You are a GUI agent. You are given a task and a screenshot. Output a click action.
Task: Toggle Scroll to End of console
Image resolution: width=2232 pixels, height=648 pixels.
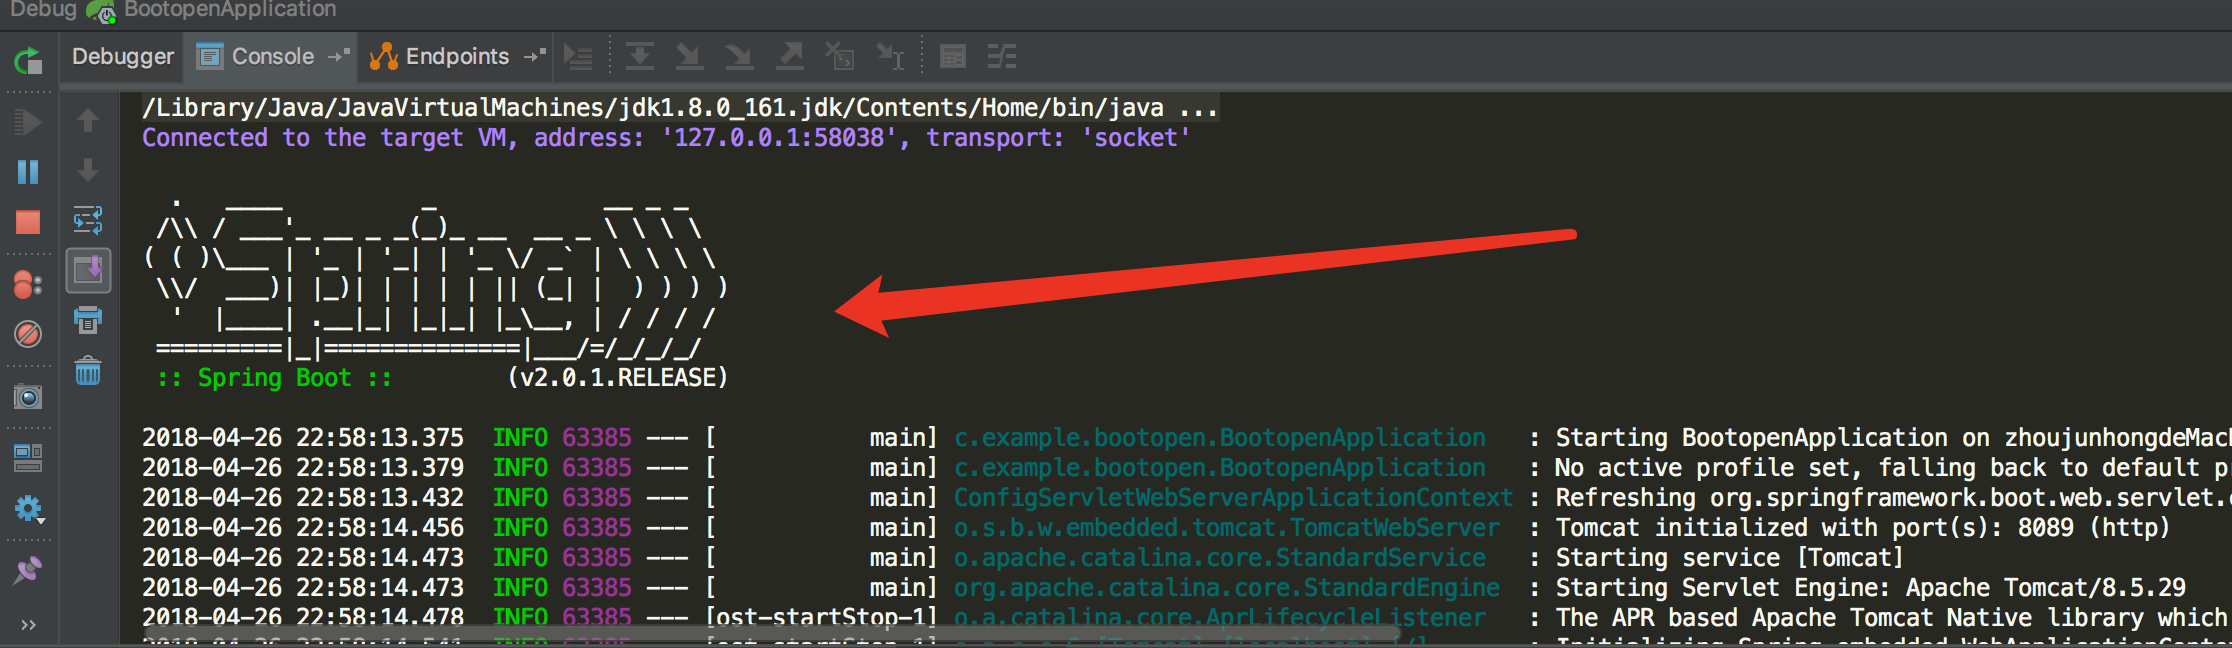click(x=88, y=270)
